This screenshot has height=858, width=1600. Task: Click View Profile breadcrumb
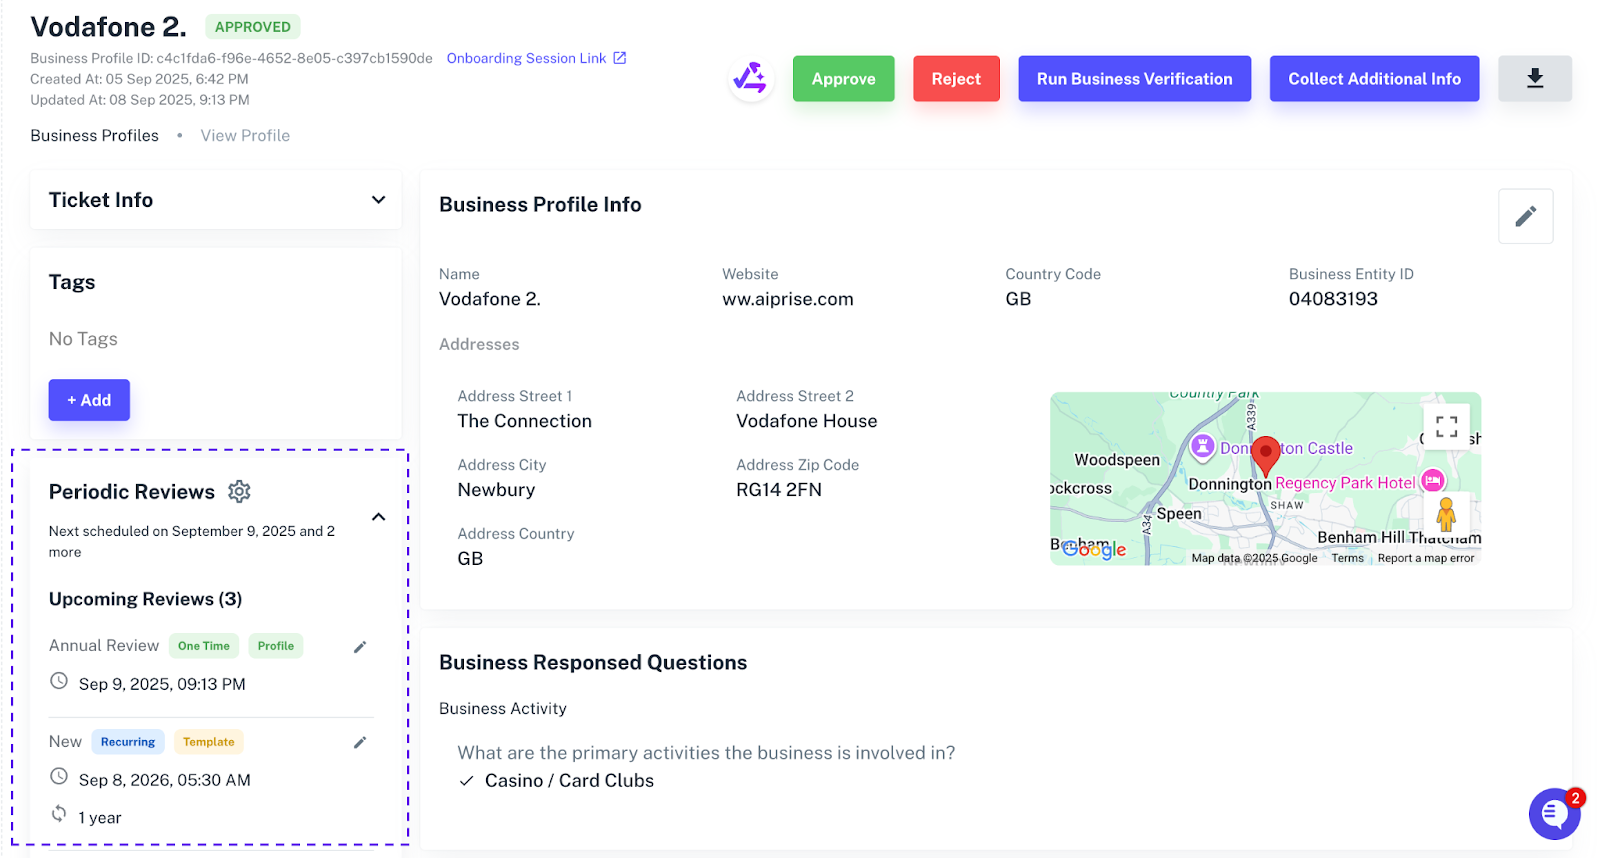pos(245,135)
